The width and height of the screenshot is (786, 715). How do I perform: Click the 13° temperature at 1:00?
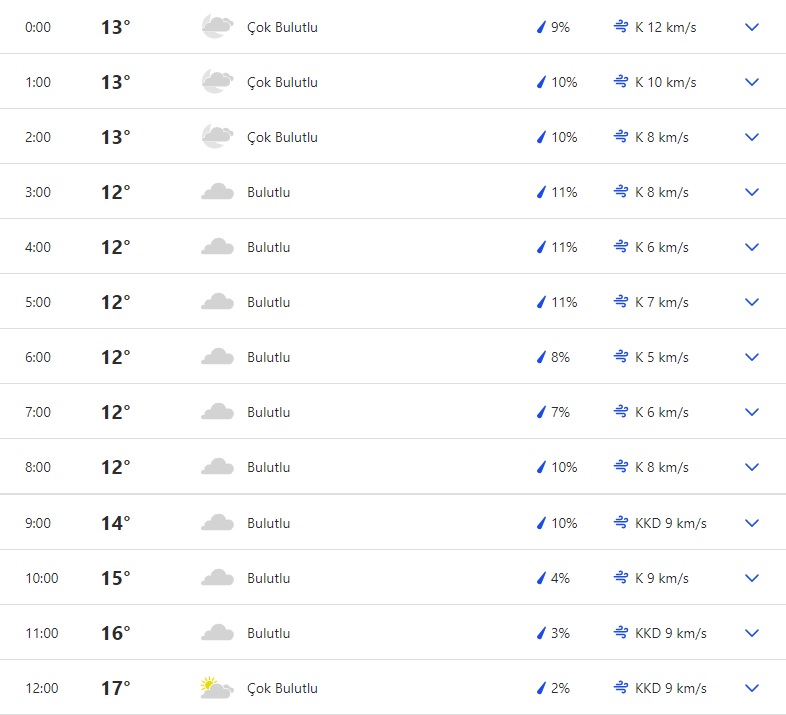pyautogui.click(x=115, y=82)
